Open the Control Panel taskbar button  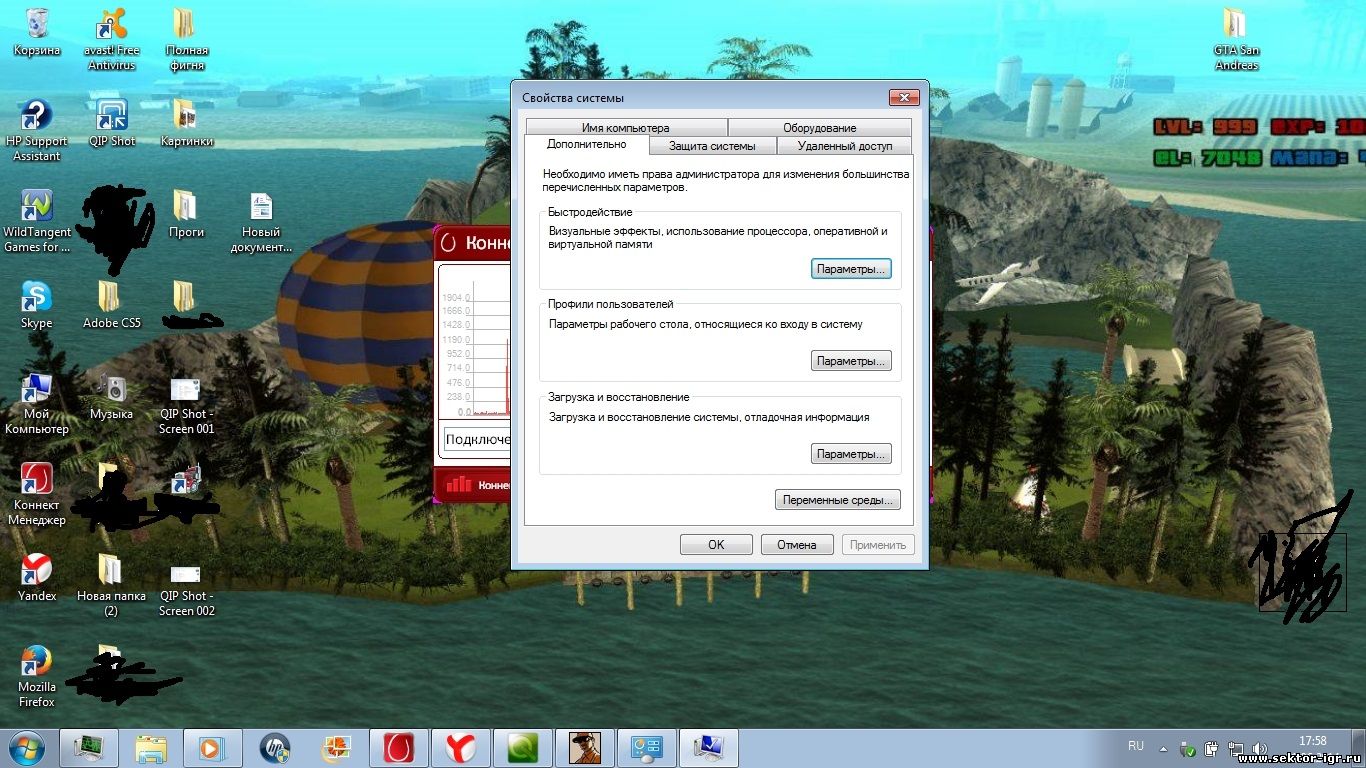646,748
